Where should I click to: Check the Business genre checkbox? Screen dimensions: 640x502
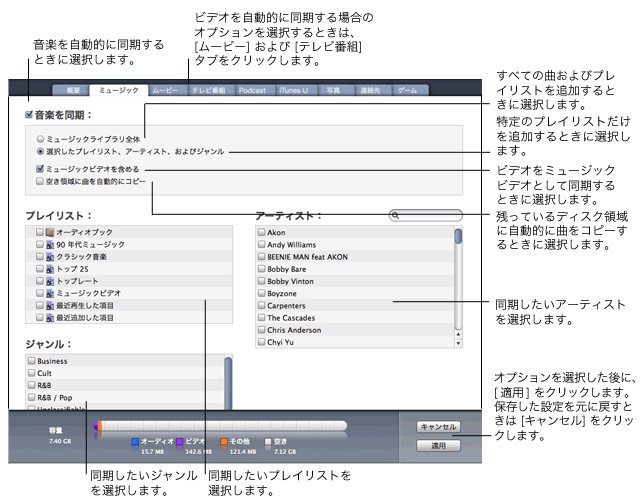(31, 360)
